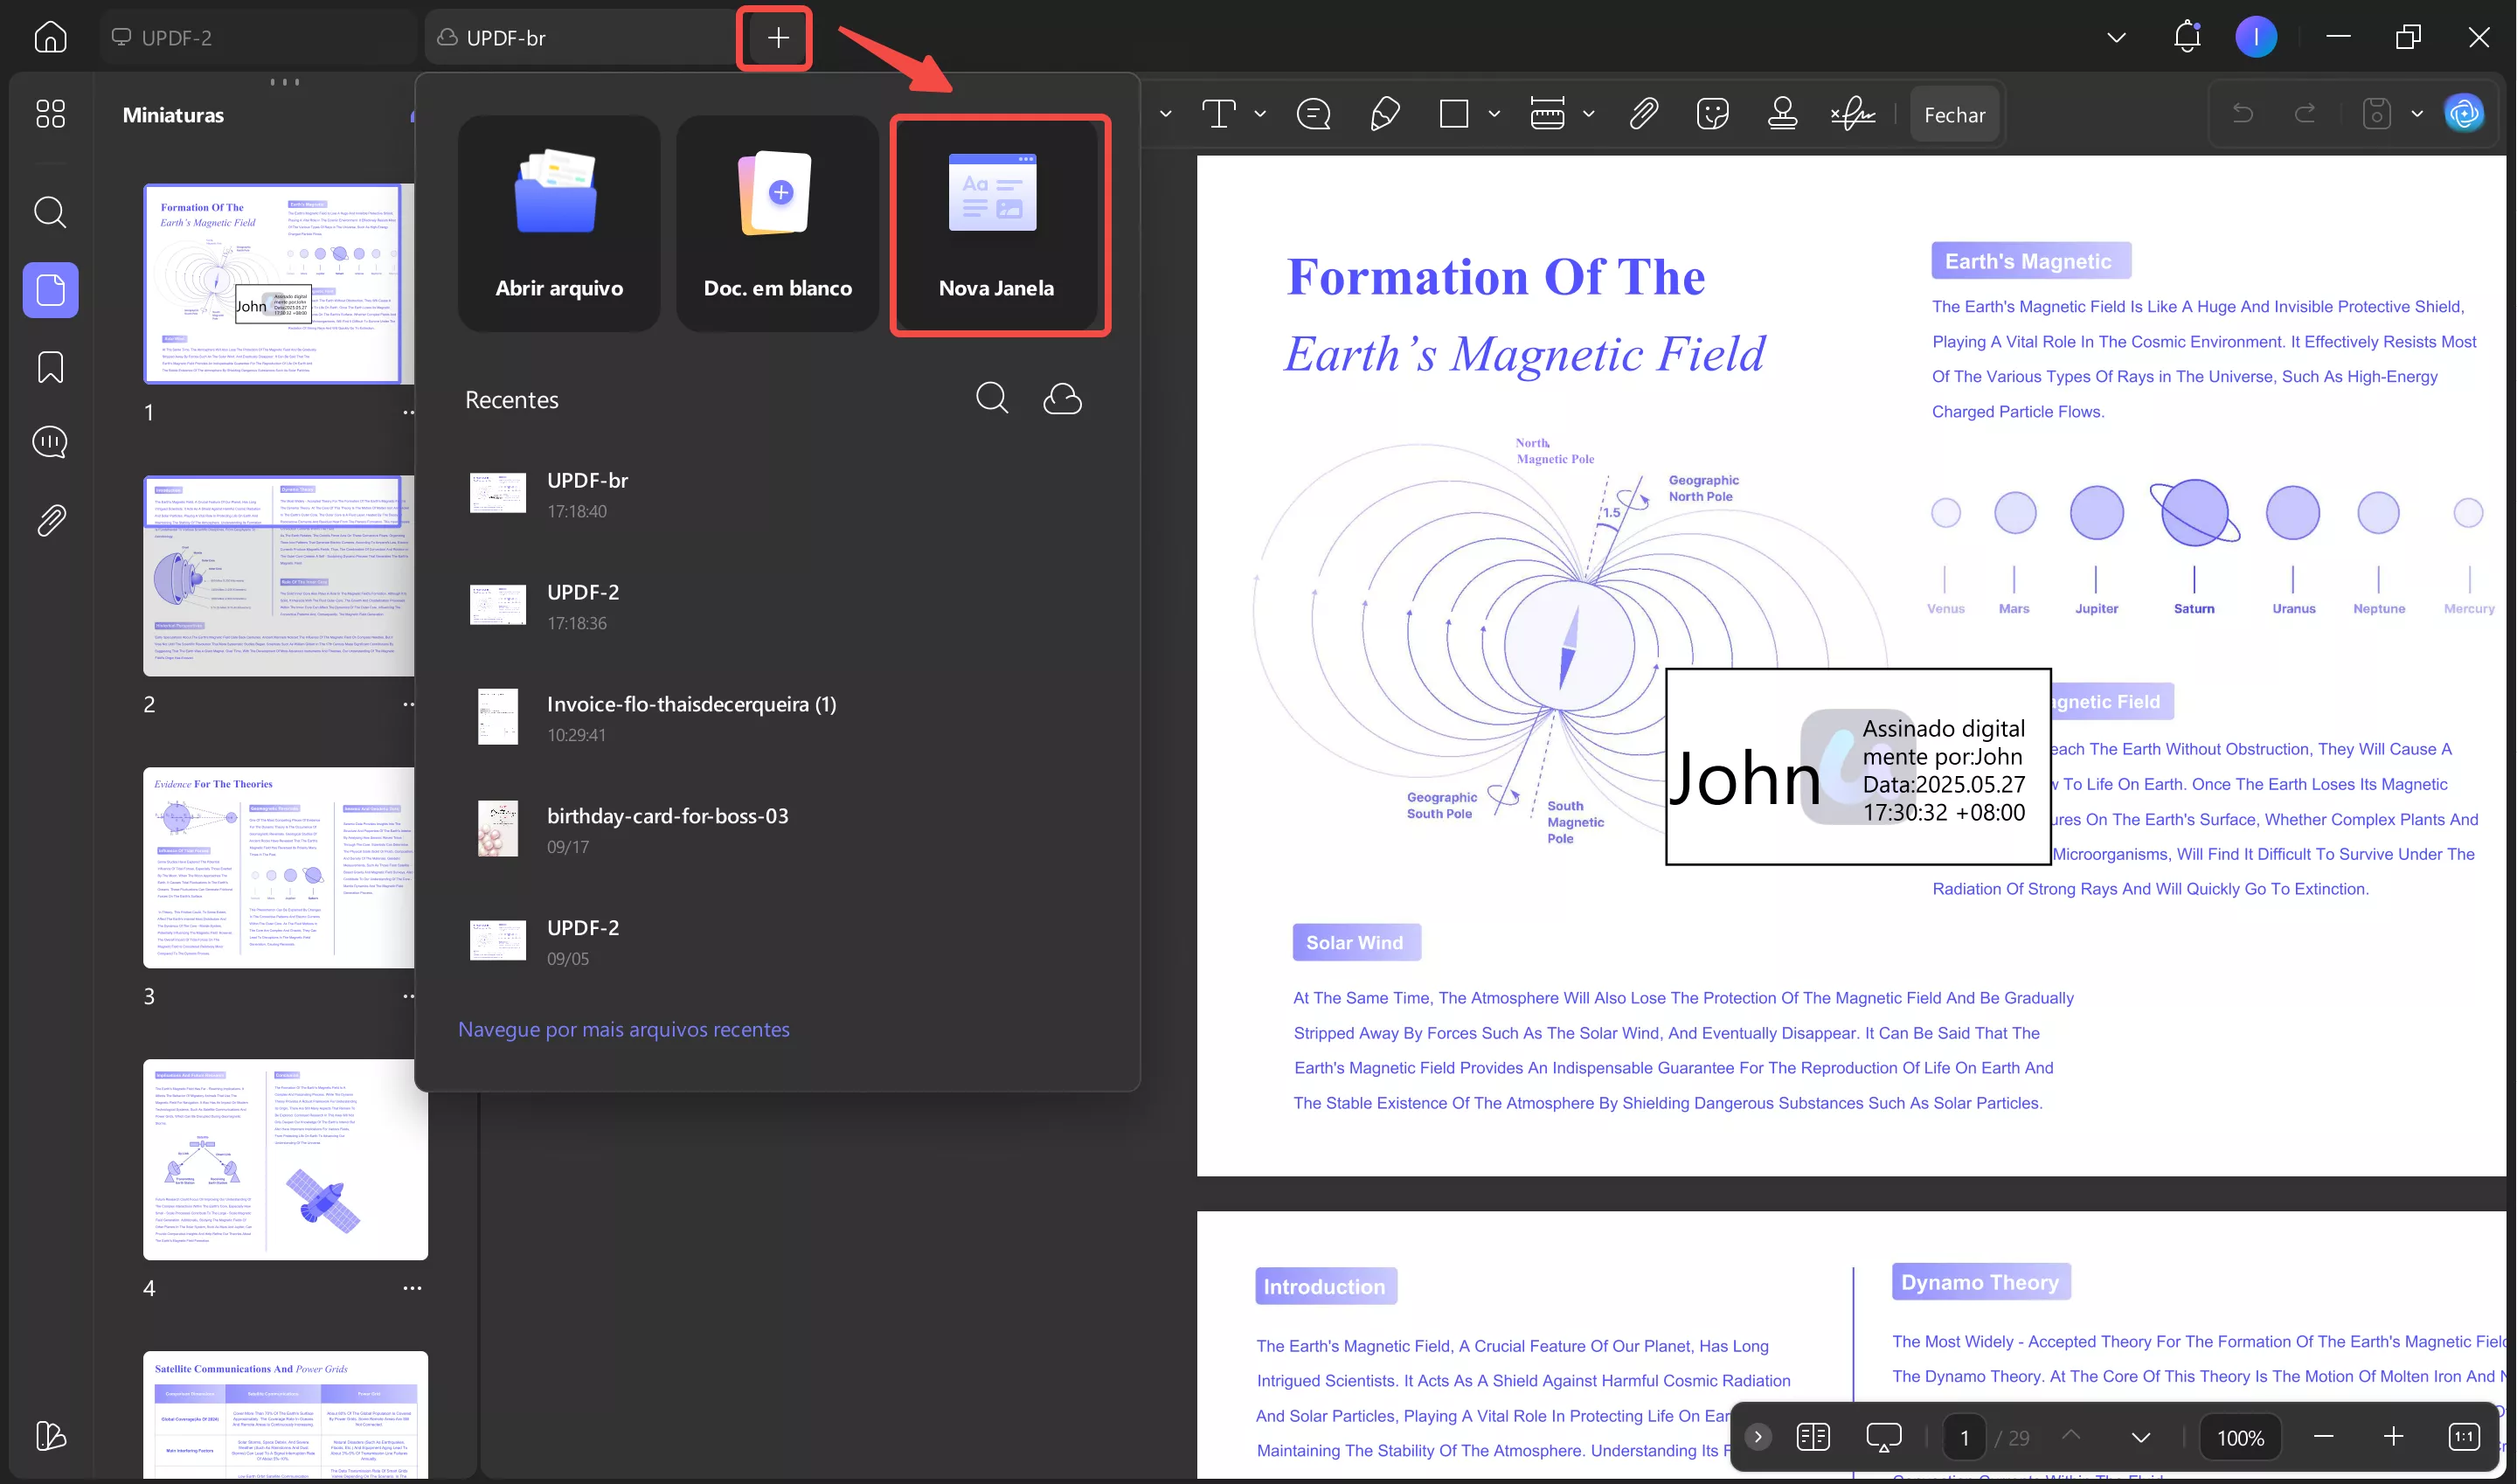Click the cloud icon next to Recentes
Viewport: 2517px width, 1484px height.
click(1062, 399)
